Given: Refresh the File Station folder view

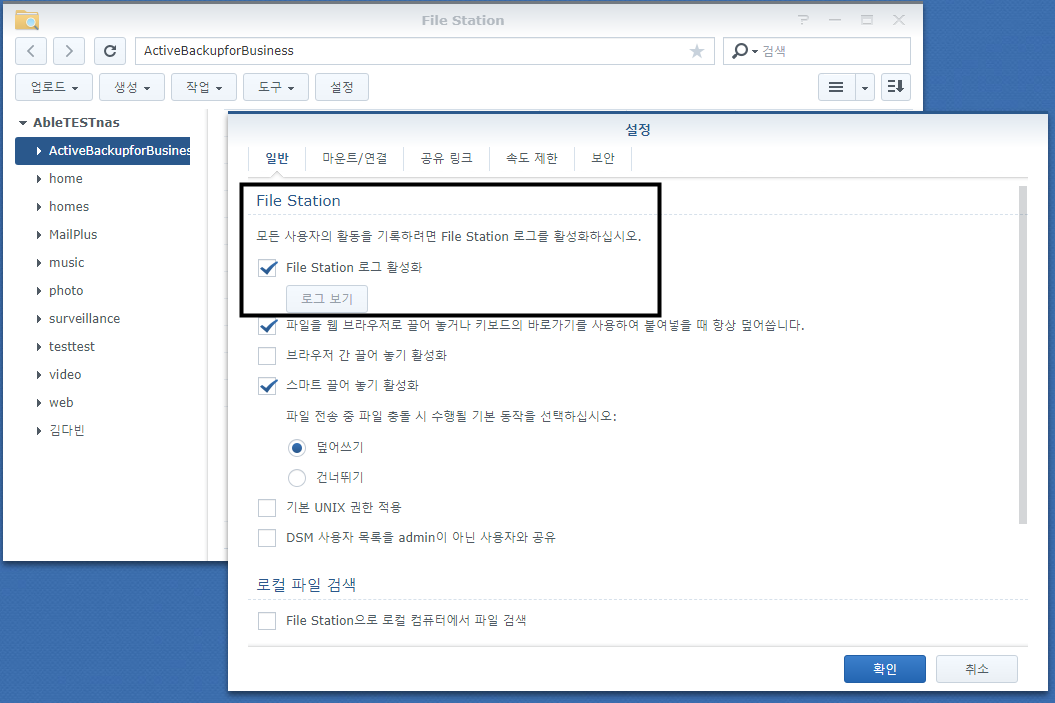Looking at the screenshot, I should pyautogui.click(x=110, y=51).
